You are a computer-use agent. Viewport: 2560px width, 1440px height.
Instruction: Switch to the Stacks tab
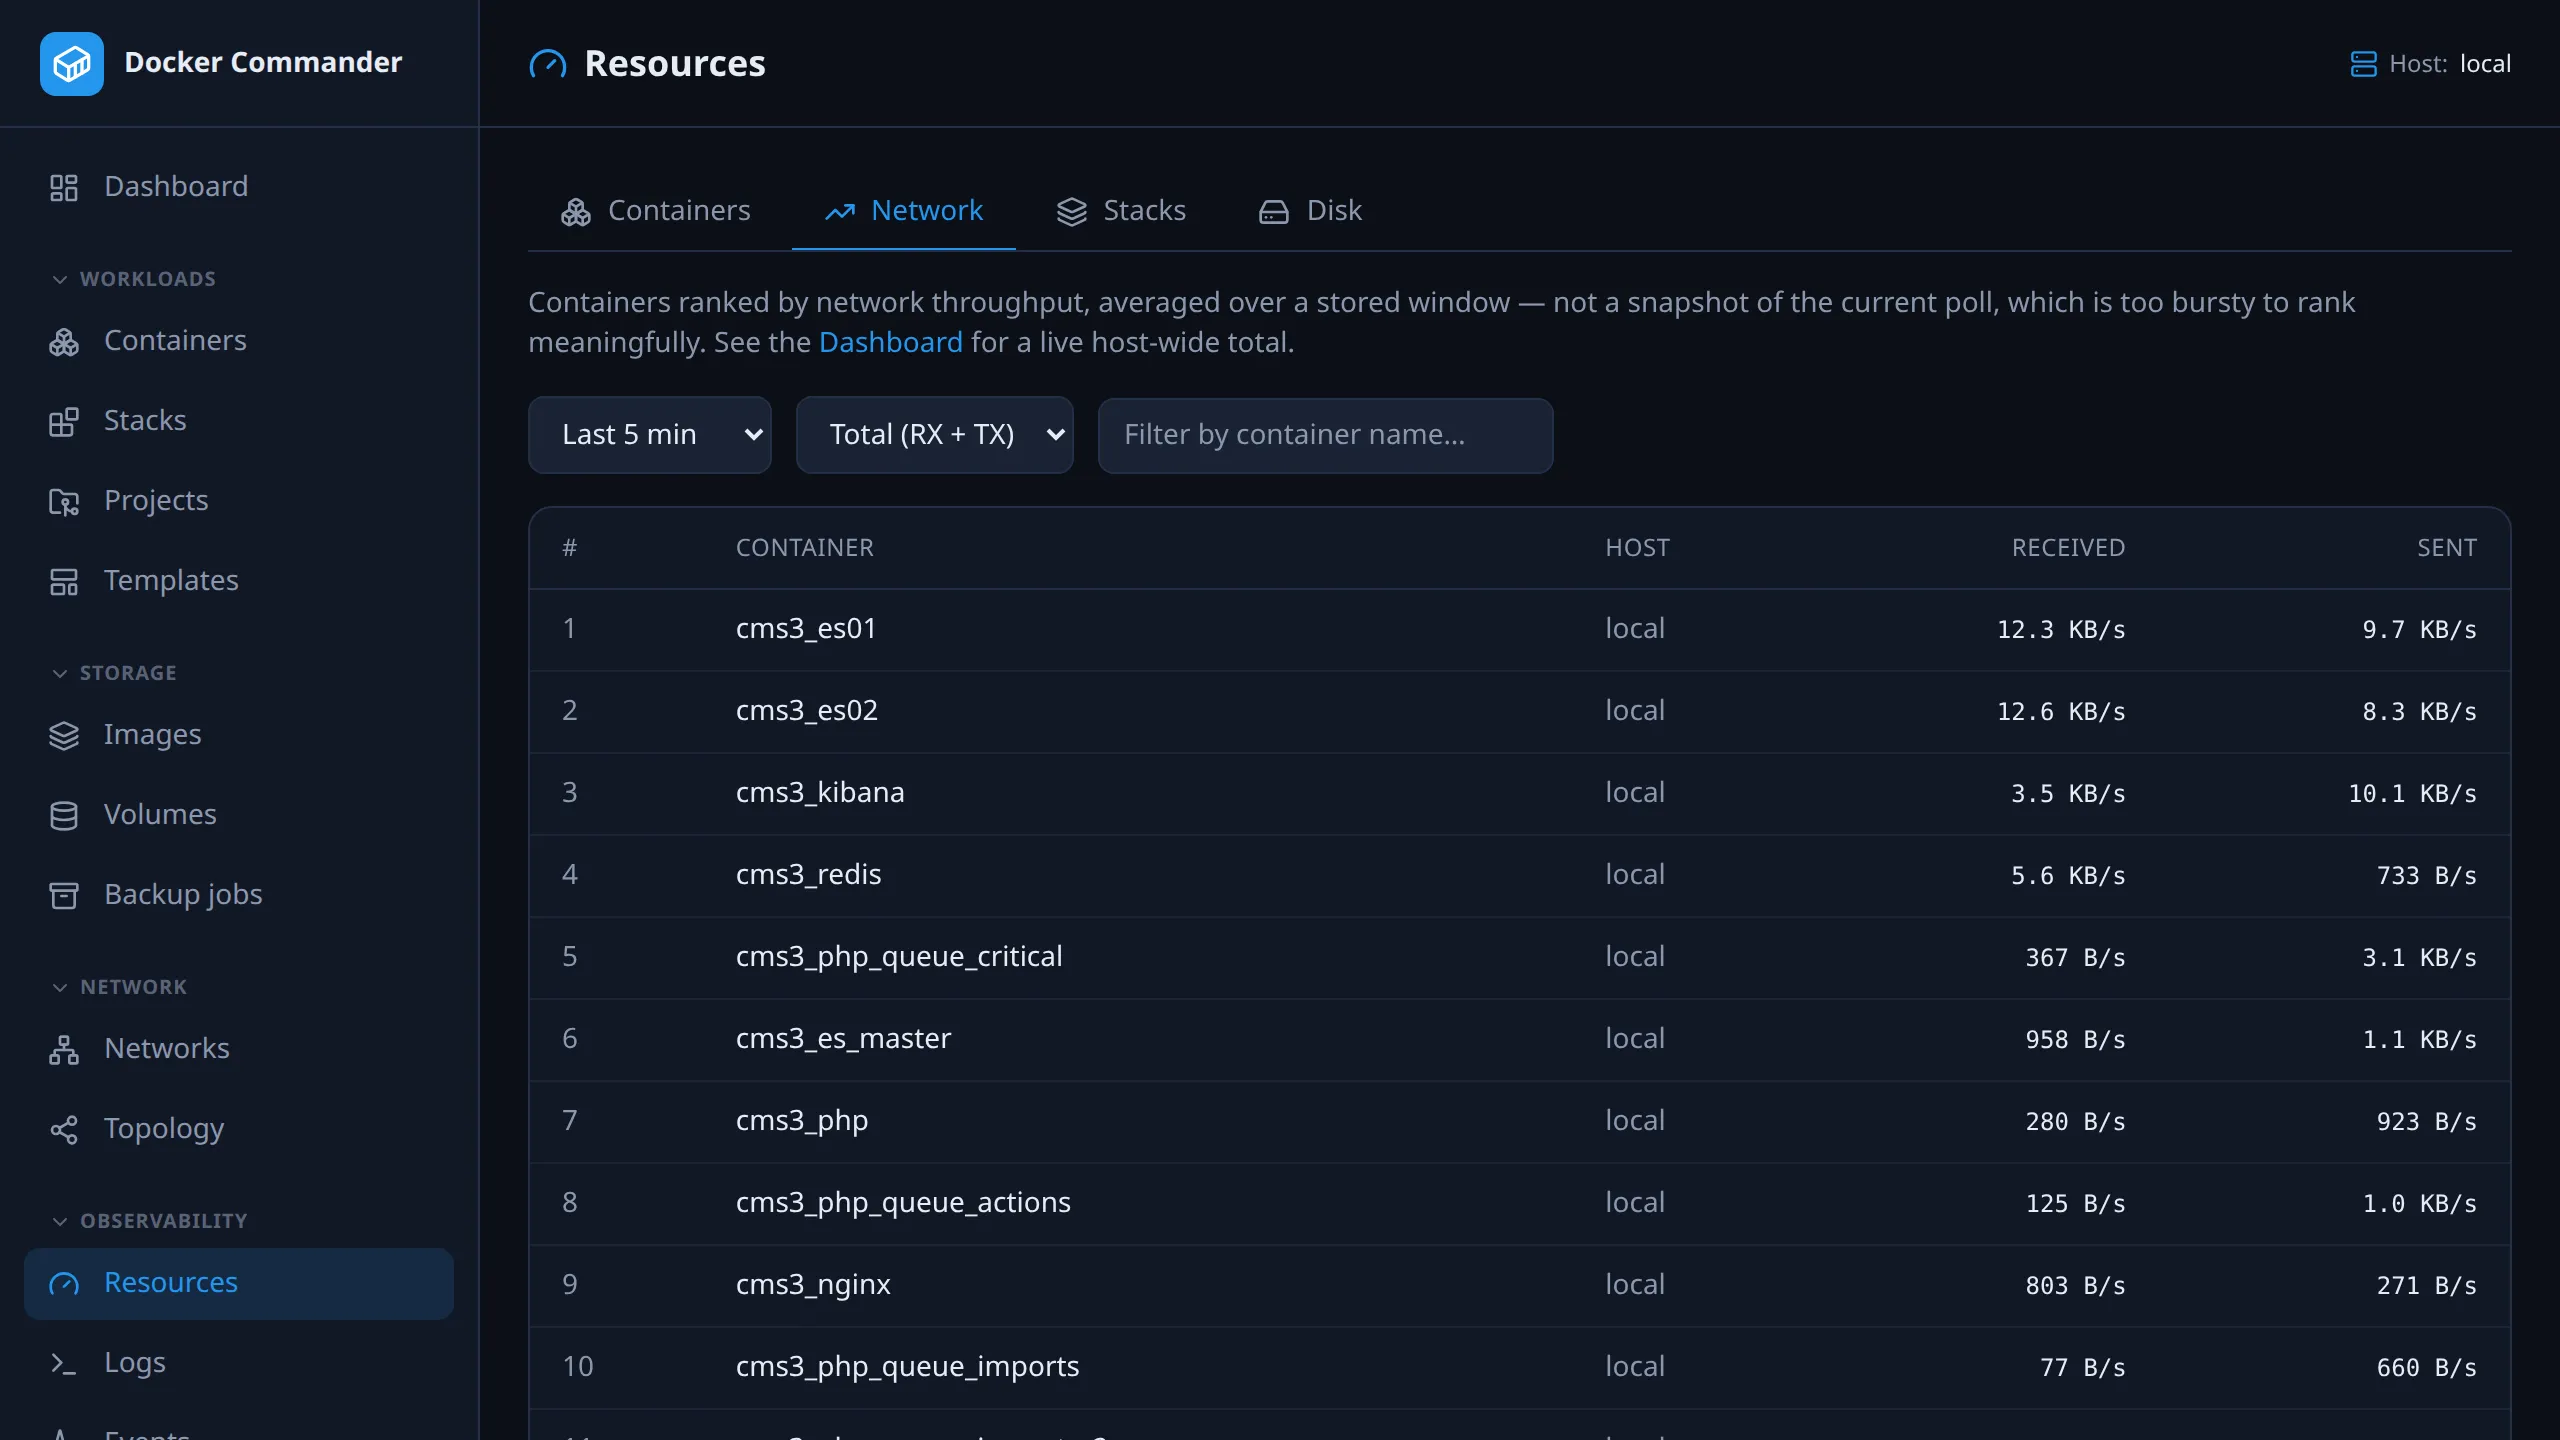[1120, 211]
